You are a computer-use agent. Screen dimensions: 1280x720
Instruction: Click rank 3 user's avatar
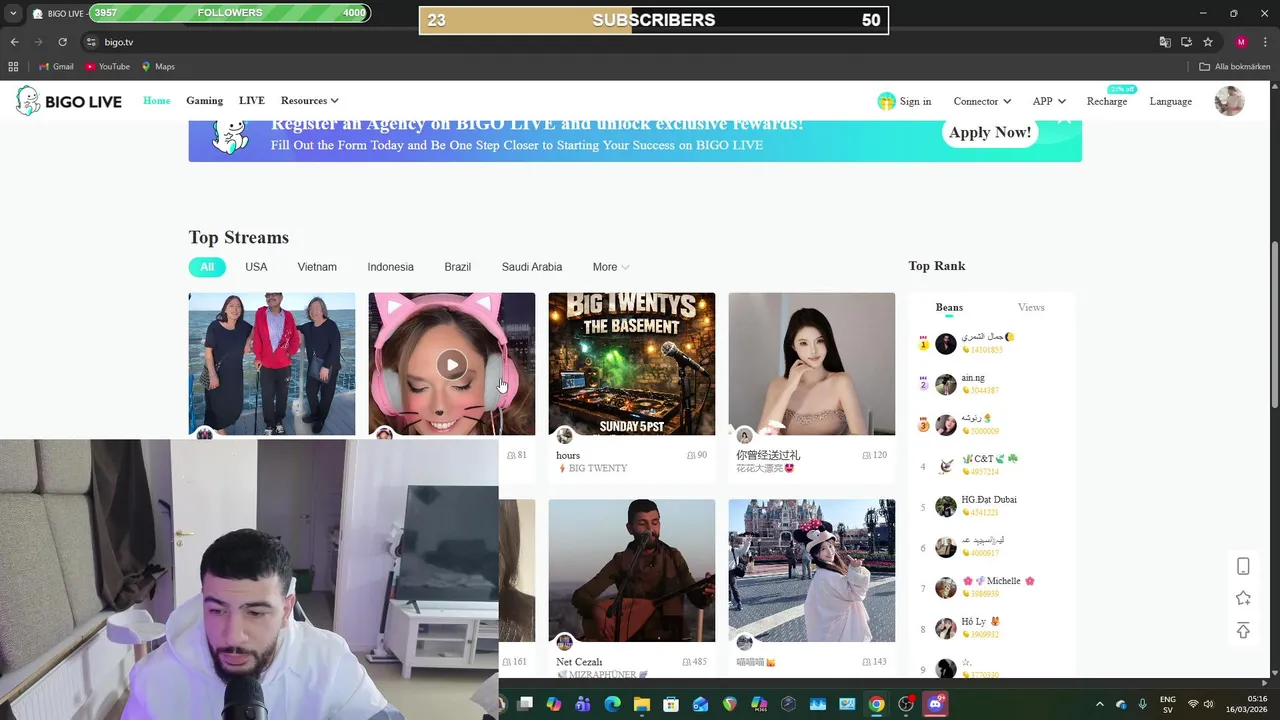pos(946,425)
